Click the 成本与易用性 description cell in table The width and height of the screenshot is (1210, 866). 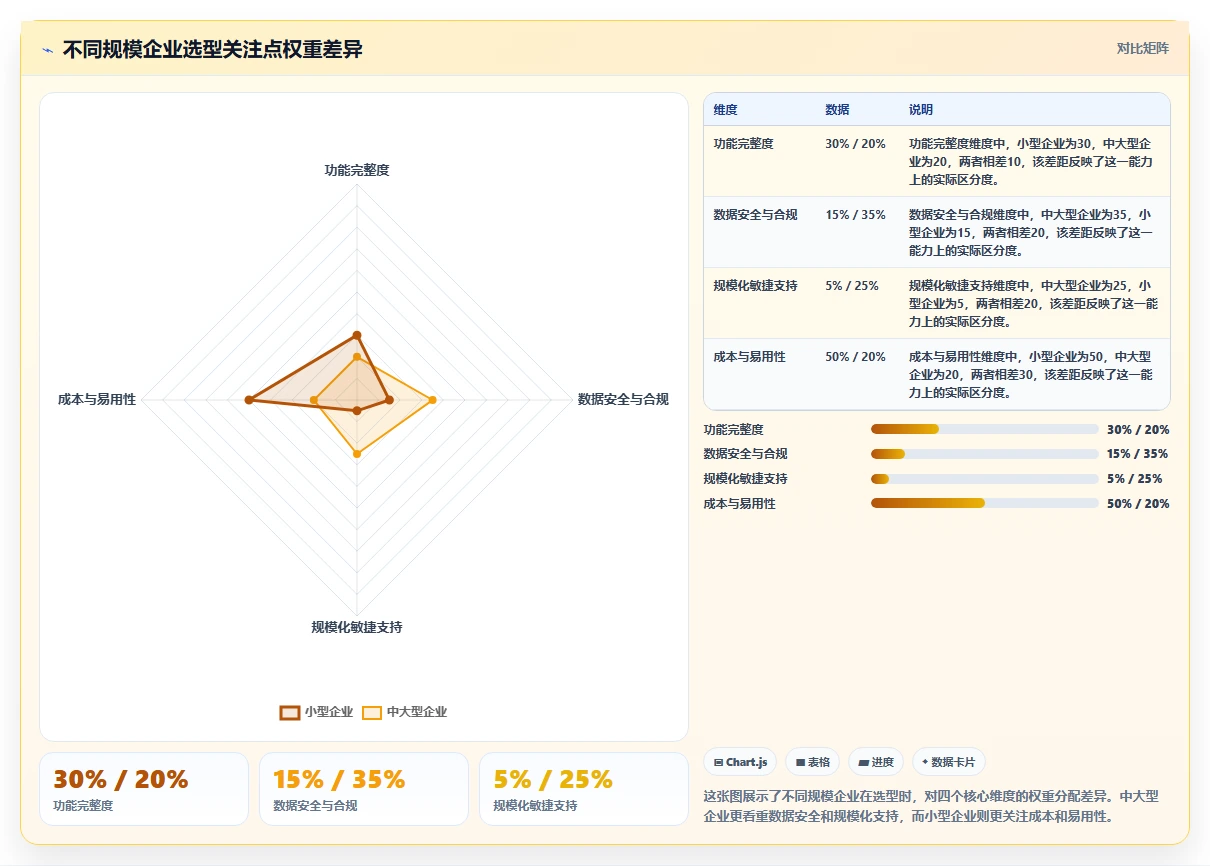point(1031,375)
